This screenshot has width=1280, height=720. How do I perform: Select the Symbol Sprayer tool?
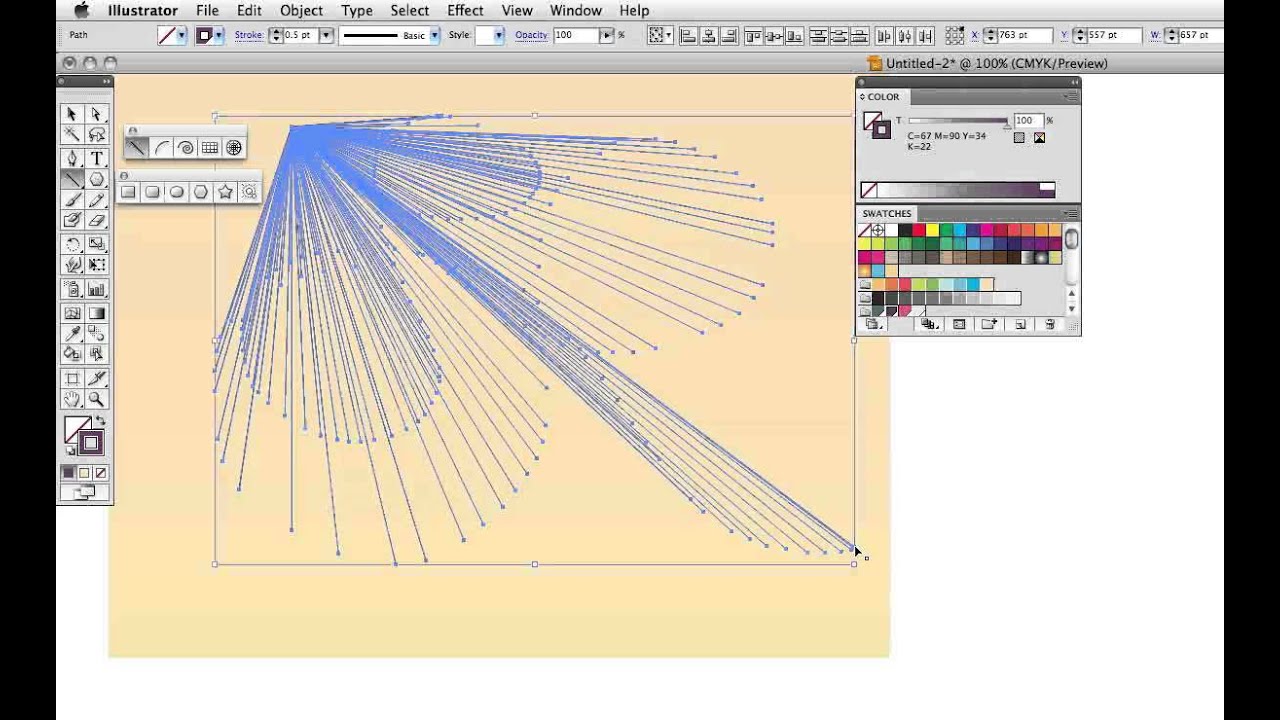(x=72, y=290)
